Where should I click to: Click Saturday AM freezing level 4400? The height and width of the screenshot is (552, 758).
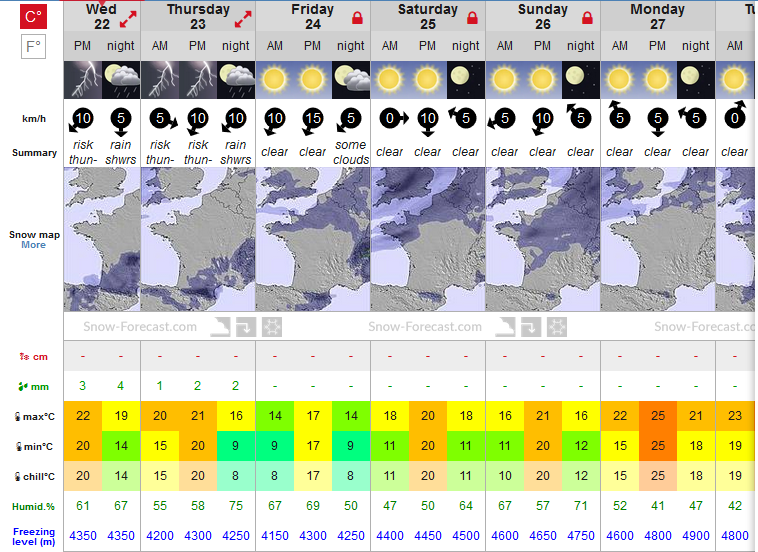tap(390, 536)
